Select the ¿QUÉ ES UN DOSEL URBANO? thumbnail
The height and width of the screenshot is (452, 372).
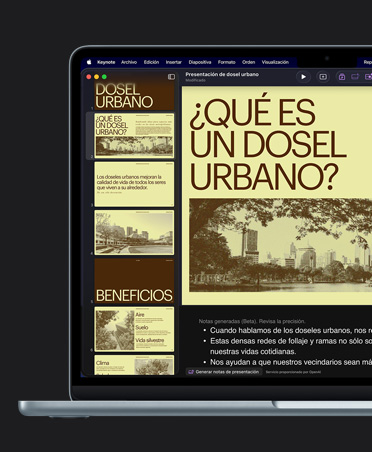tap(134, 136)
